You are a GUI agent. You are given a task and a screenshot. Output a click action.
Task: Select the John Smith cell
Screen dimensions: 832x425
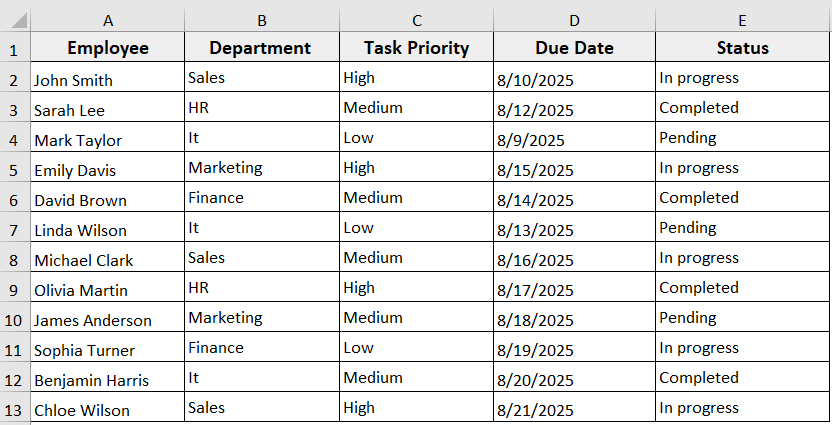click(107, 79)
